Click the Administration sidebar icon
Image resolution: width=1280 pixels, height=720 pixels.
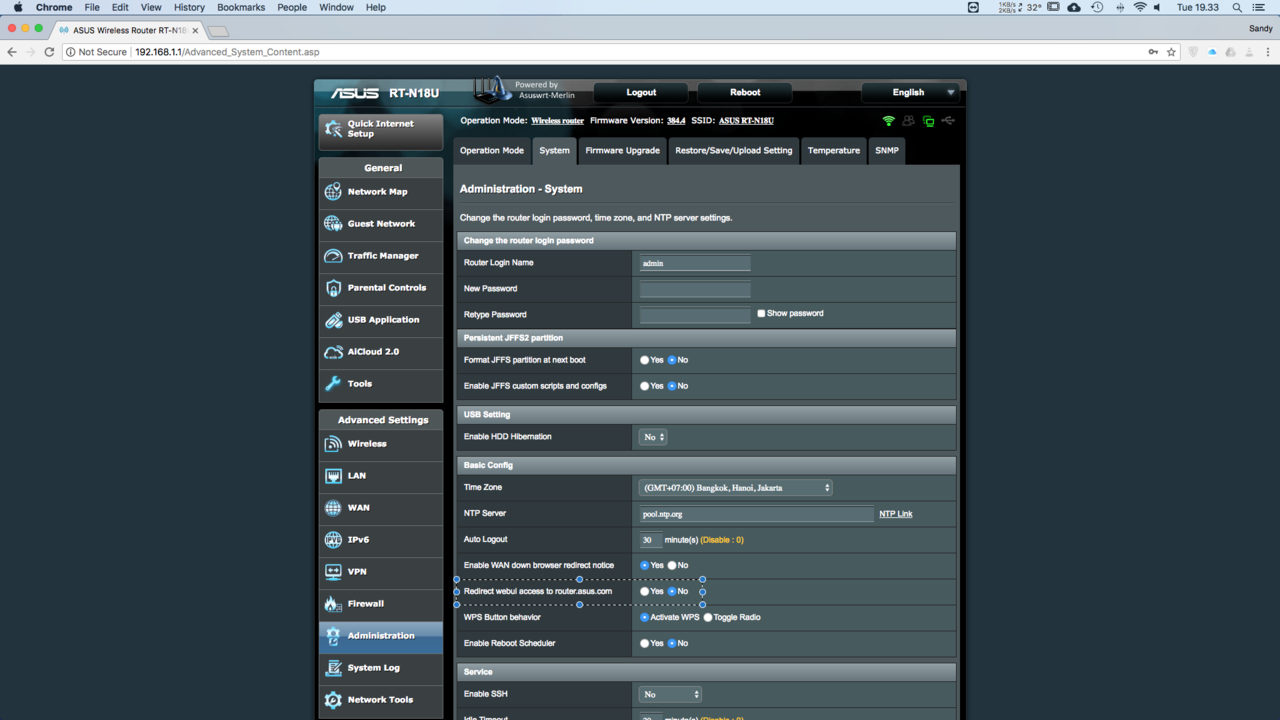[x=333, y=636]
